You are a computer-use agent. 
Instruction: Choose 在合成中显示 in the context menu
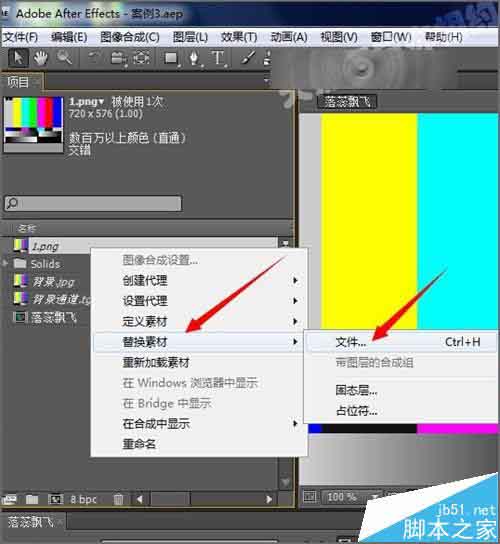156,424
